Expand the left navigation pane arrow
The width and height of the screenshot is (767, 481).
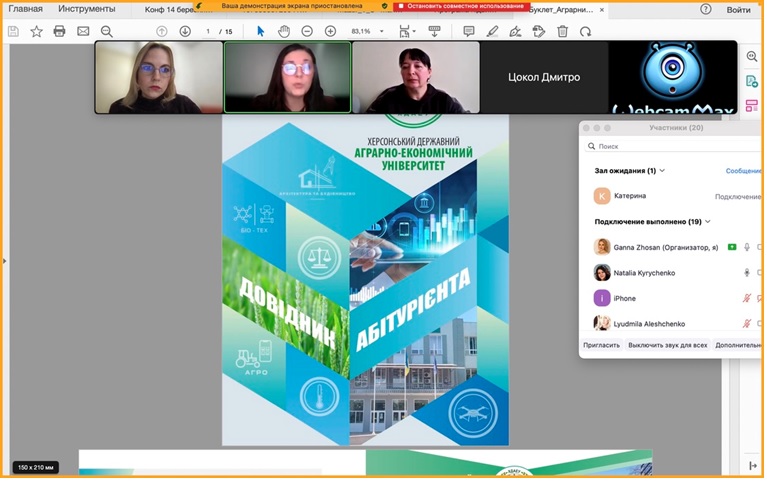click(4, 261)
